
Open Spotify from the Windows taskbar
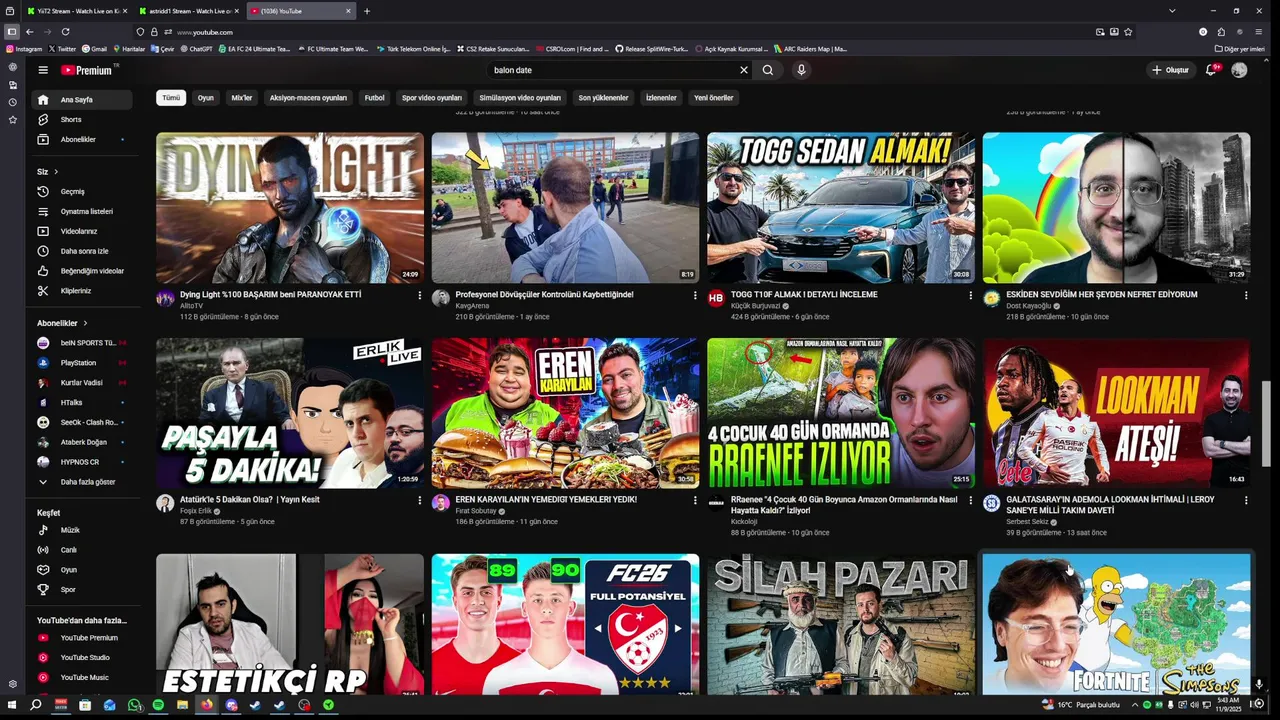[158, 705]
